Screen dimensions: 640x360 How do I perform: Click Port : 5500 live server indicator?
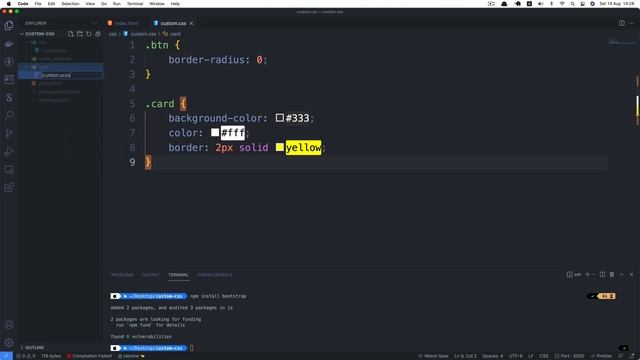tap(569, 356)
